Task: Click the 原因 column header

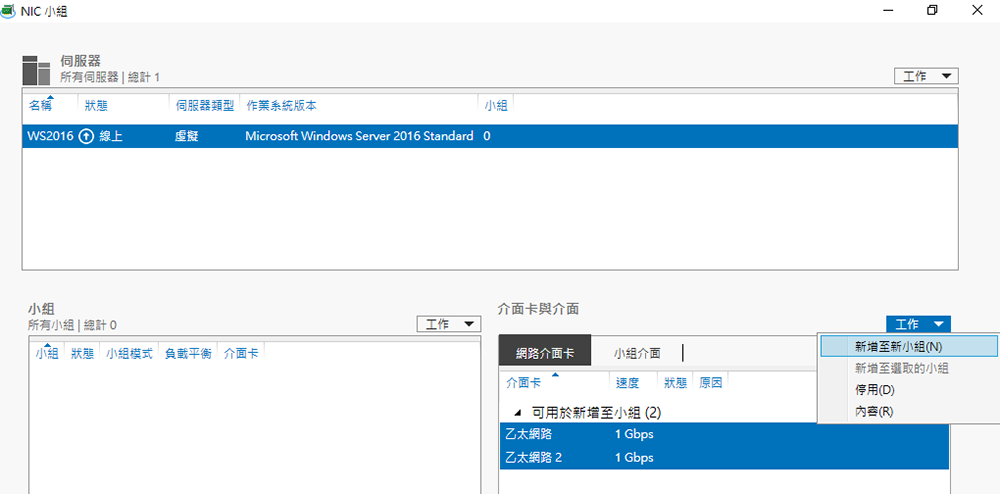Action: (710, 382)
